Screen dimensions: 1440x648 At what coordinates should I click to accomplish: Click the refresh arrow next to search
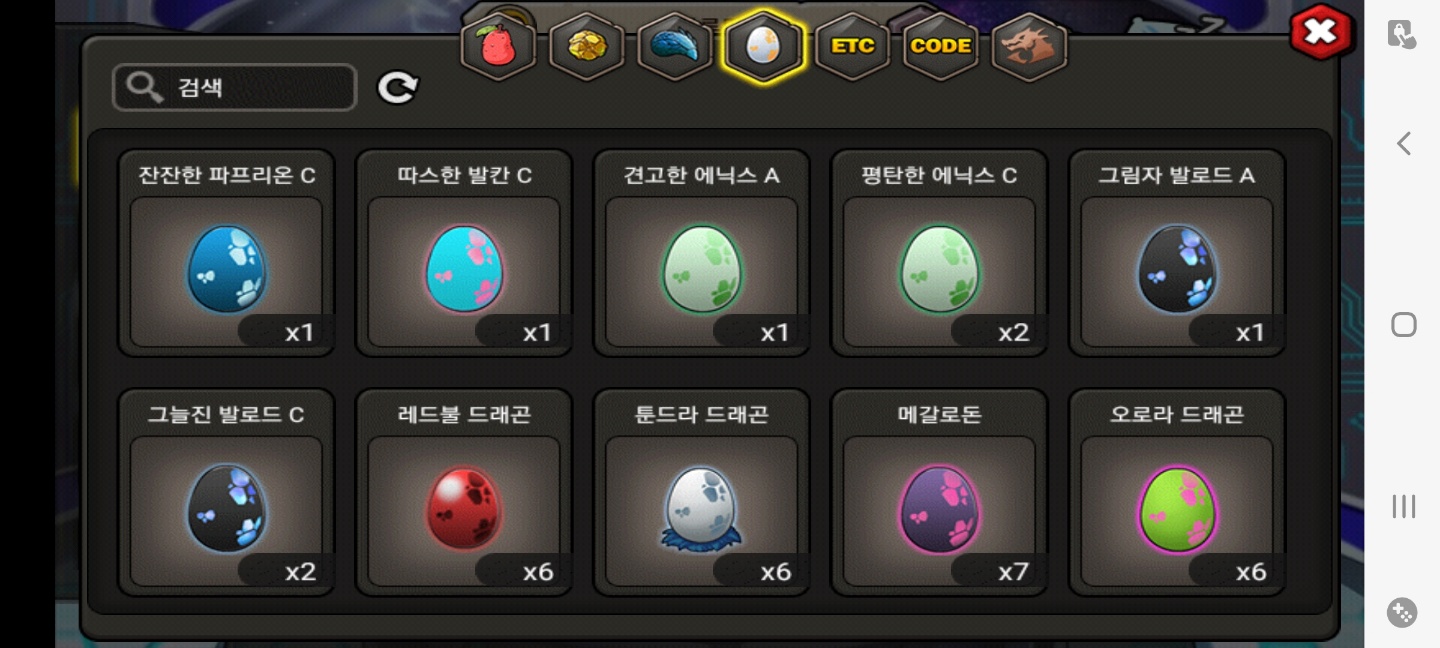pos(398,88)
